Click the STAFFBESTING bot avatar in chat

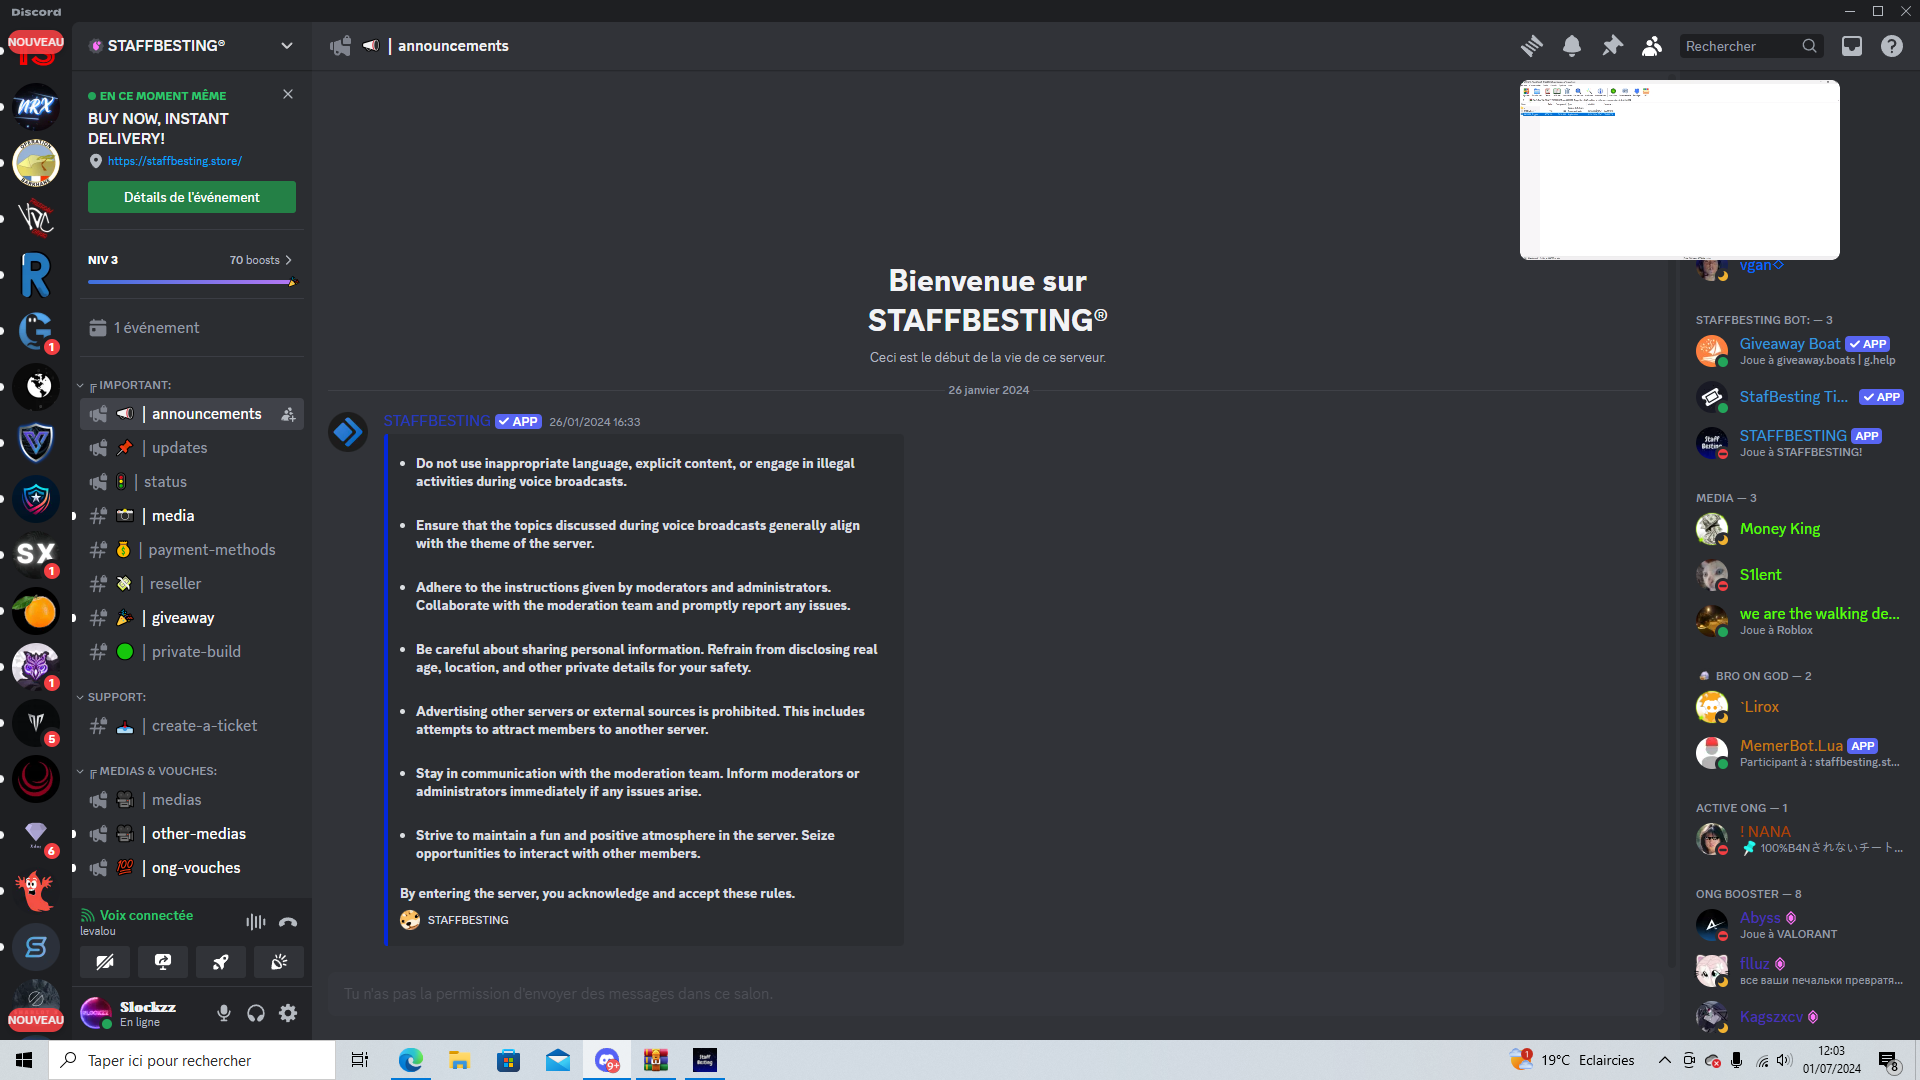point(348,432)
